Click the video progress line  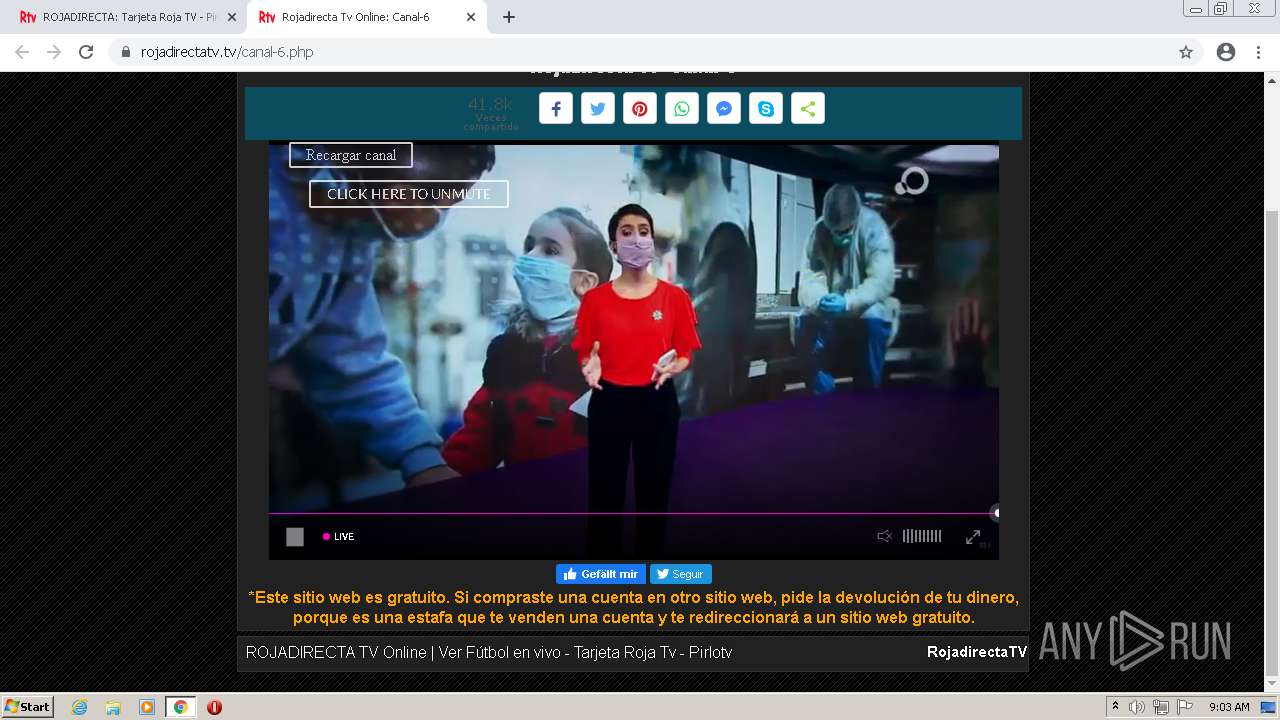[x=632, y=514]
